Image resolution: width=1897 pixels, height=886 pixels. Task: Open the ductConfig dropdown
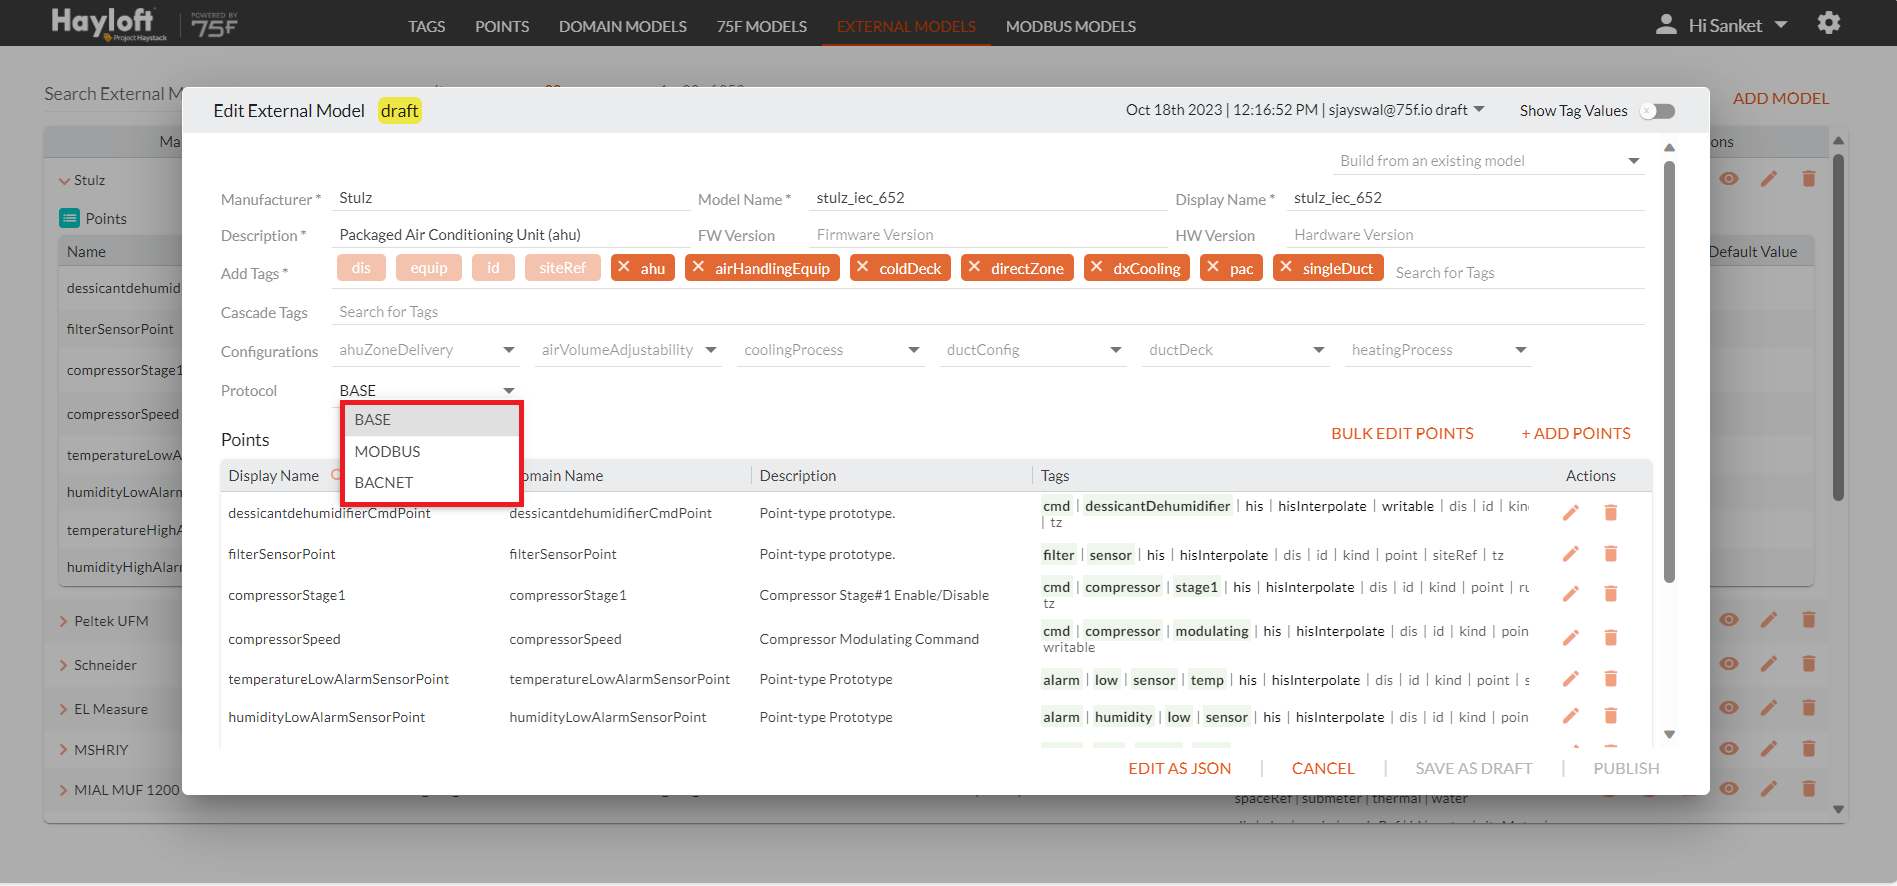tap(1033, 350)
